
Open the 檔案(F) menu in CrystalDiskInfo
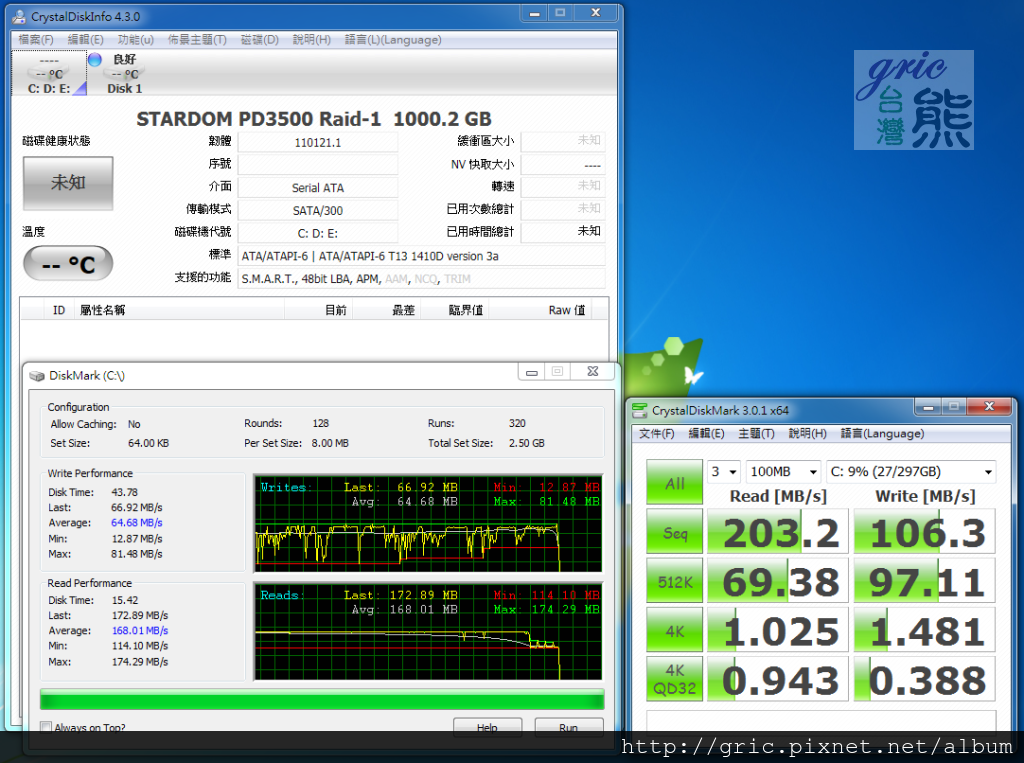point(35,40)
